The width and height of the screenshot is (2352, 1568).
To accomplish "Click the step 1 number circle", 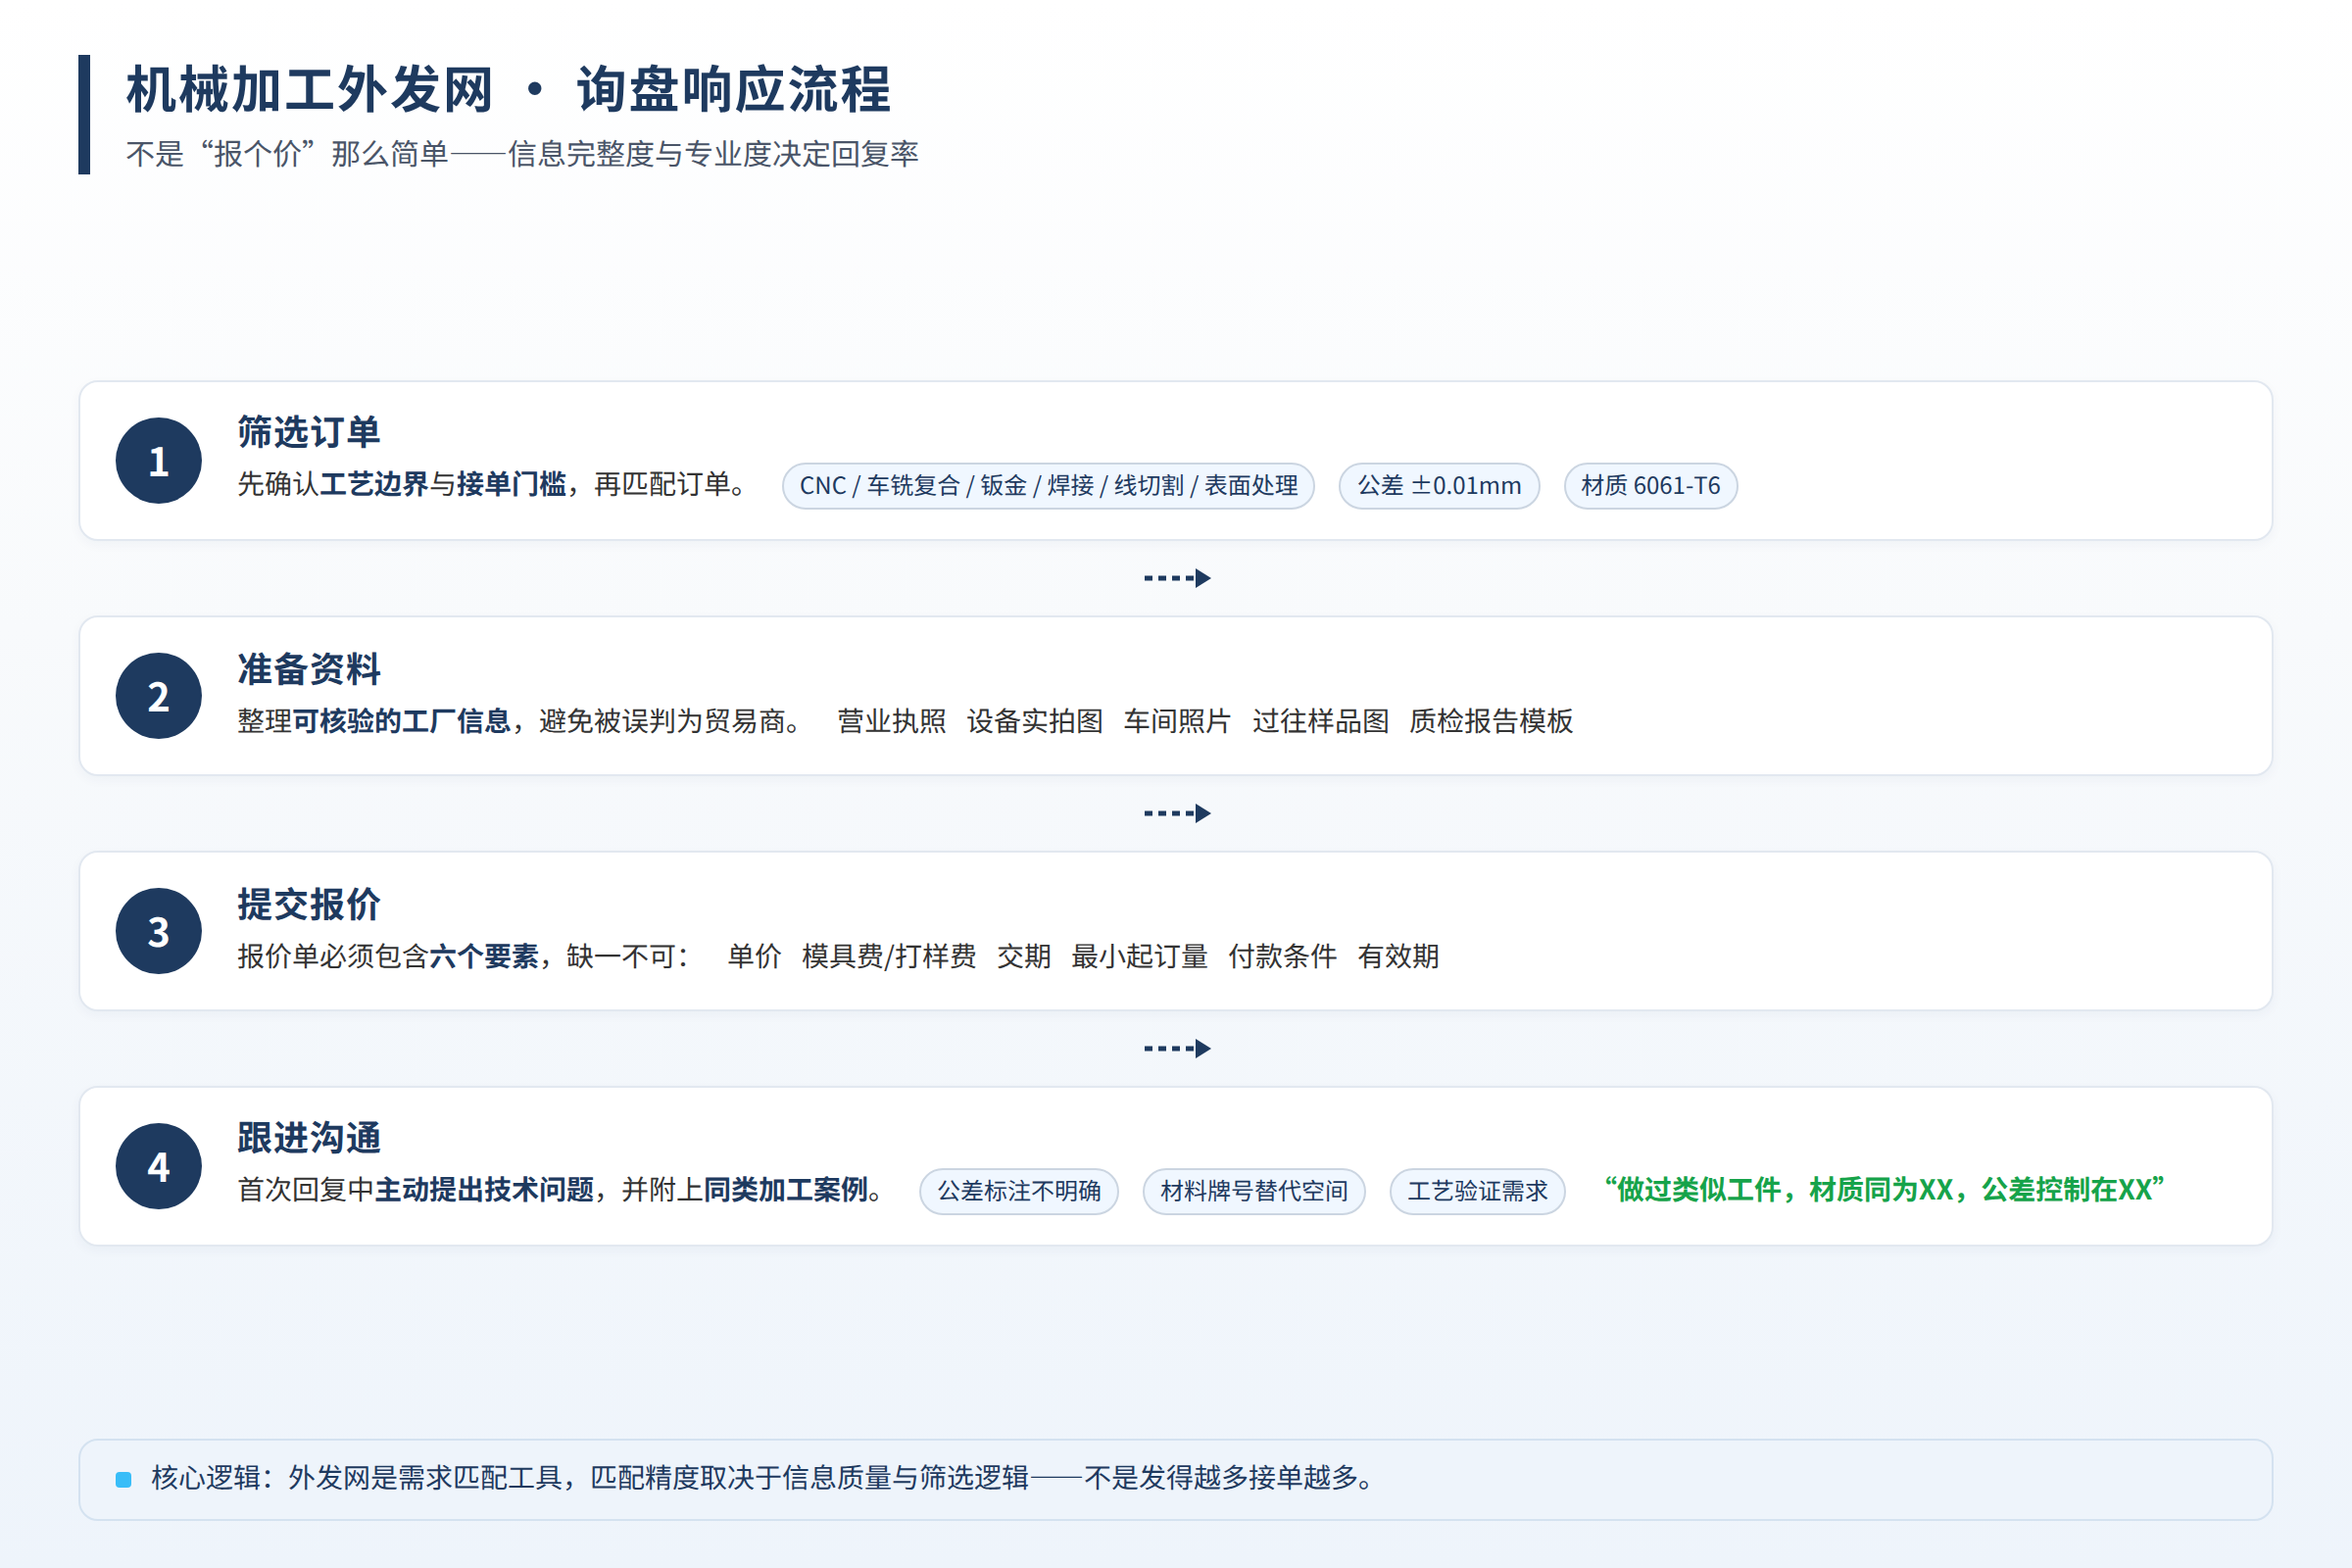I will pyautogui.click(x=159, y=461).
